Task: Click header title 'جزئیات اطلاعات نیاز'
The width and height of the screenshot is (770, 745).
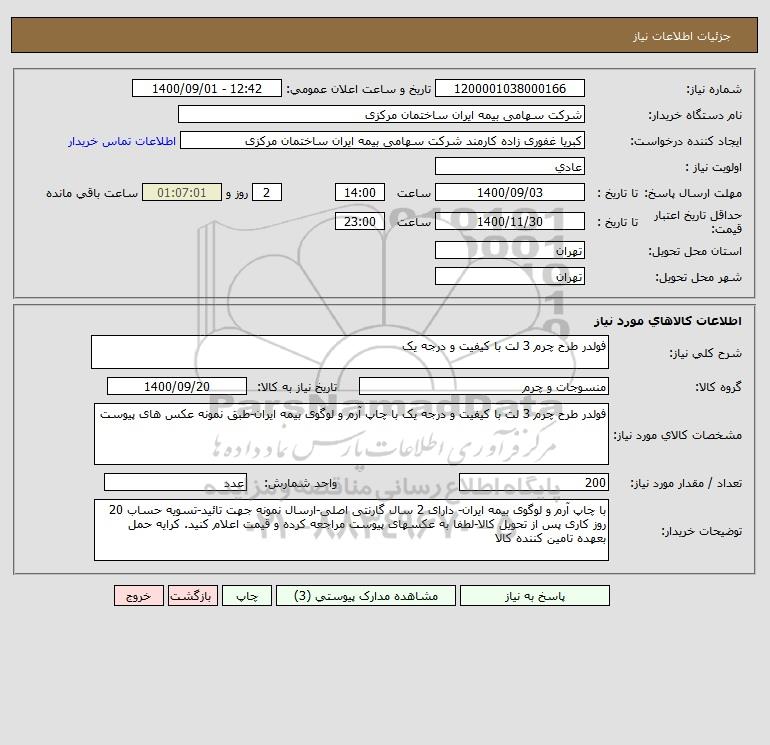Action: (682, 36)
